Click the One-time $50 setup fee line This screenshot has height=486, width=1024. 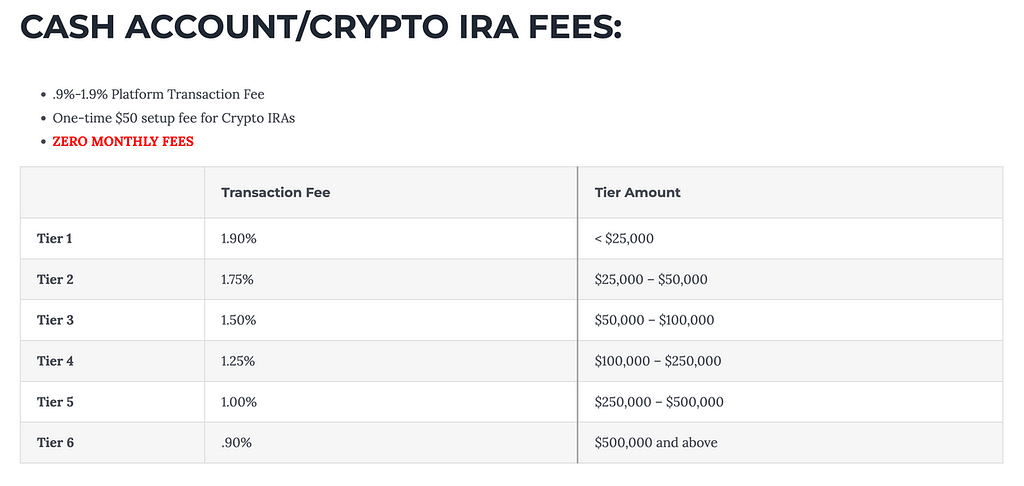(x=174, y=118)
